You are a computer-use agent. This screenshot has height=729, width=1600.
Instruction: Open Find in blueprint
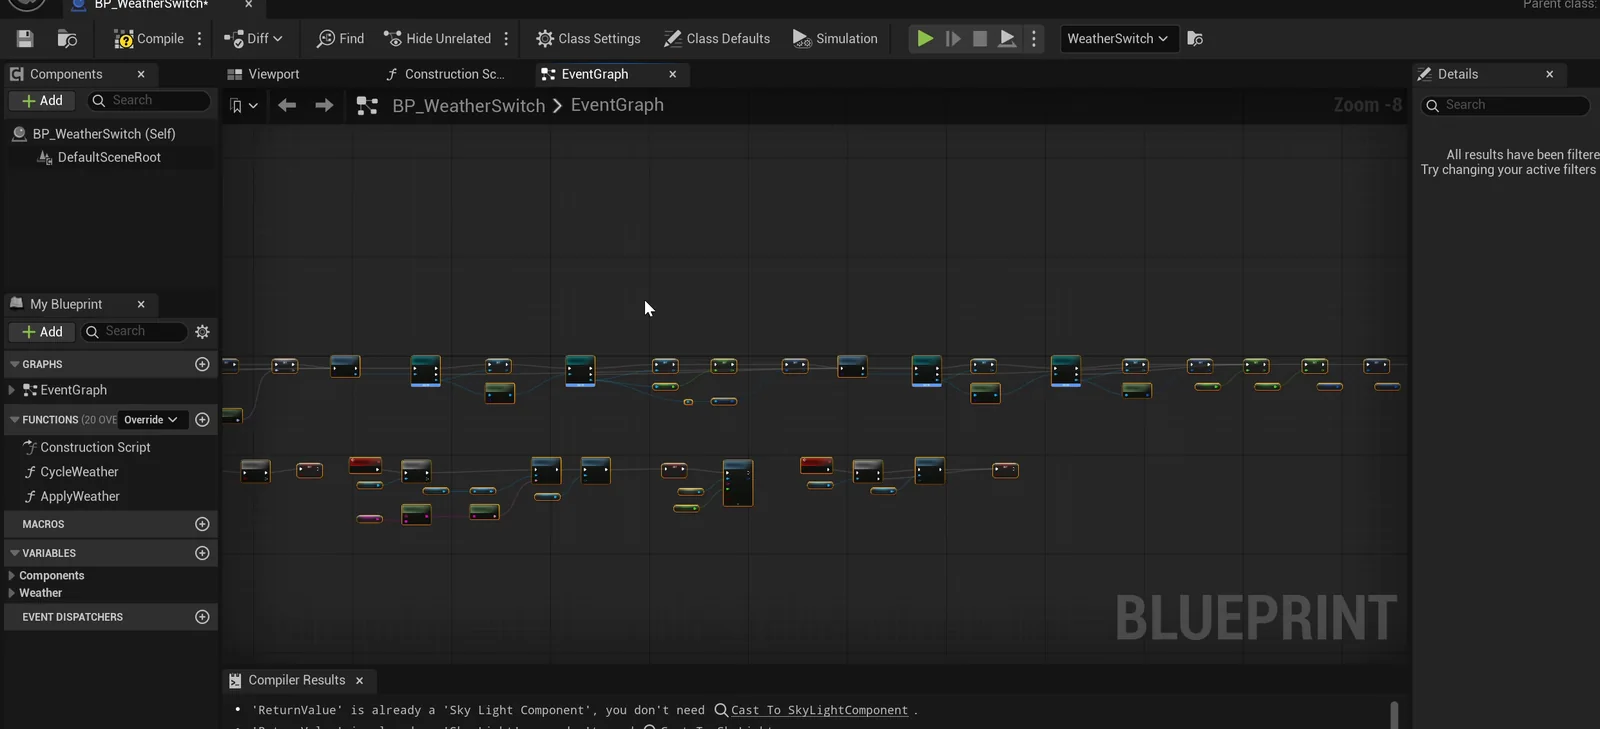[340, 39]
